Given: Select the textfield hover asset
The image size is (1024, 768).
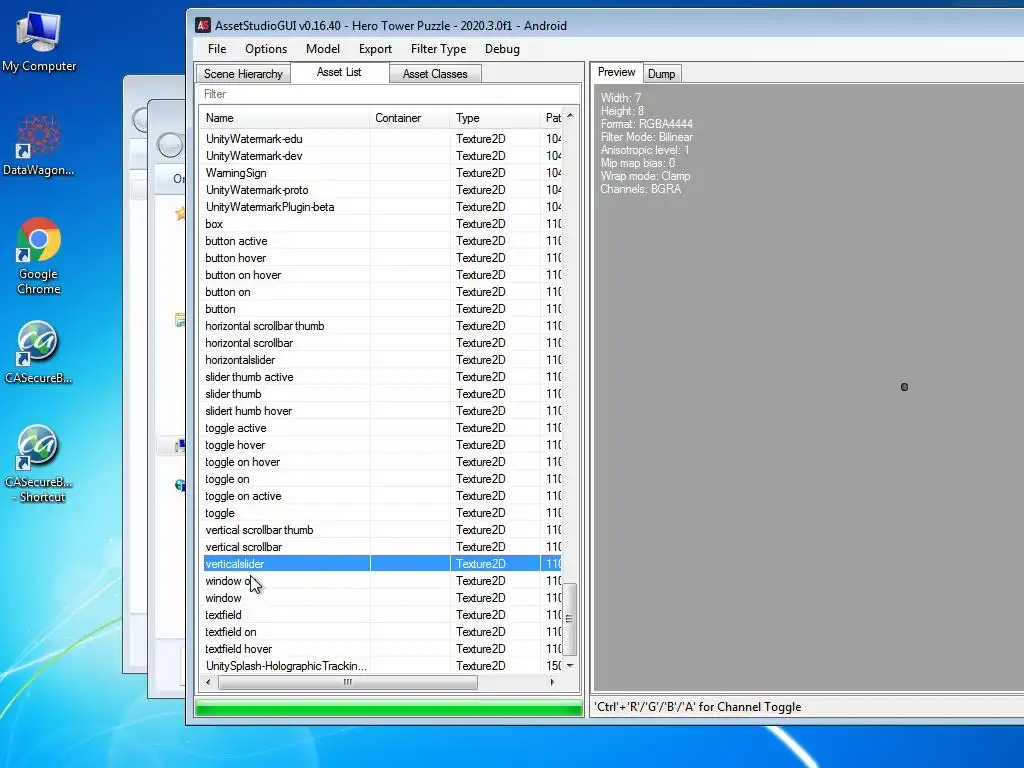Looking at the screenshot, I should (382, 648).
